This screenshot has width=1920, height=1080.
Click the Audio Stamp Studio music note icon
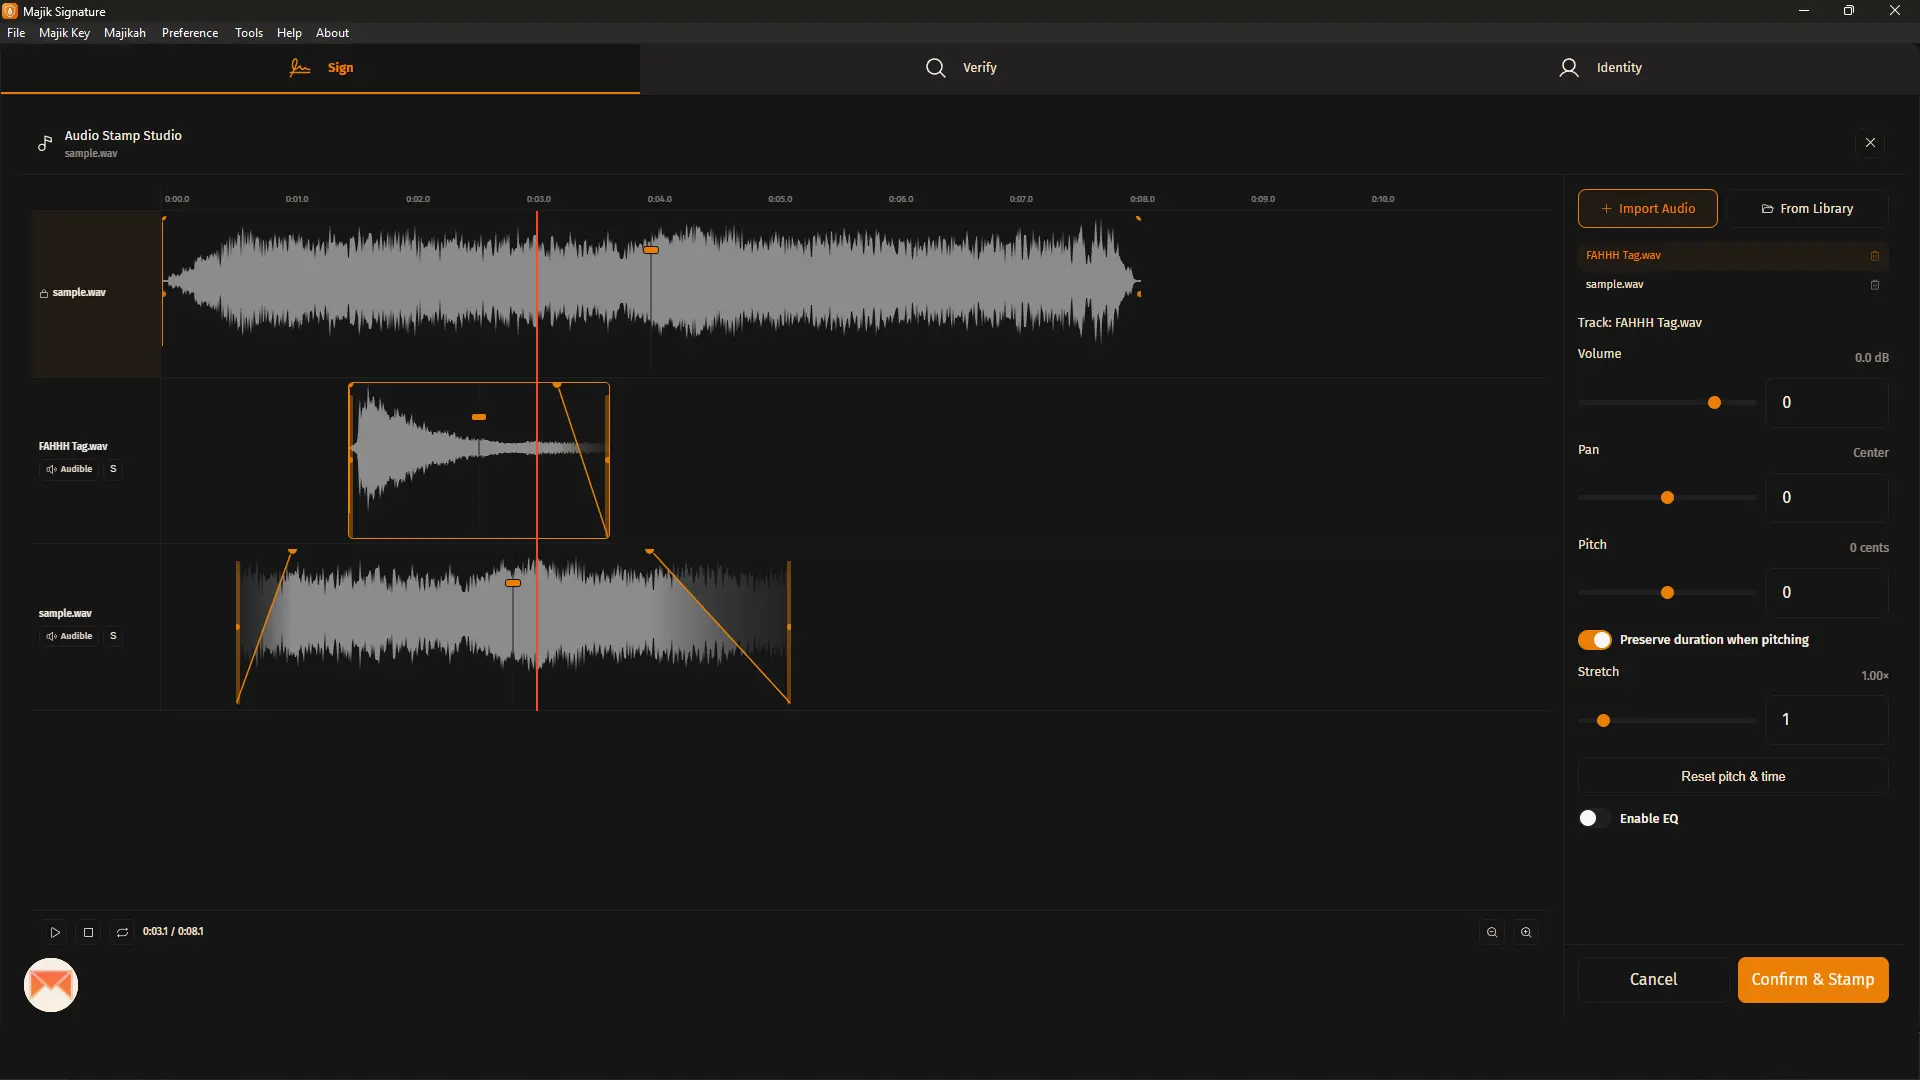click(45, 143)
